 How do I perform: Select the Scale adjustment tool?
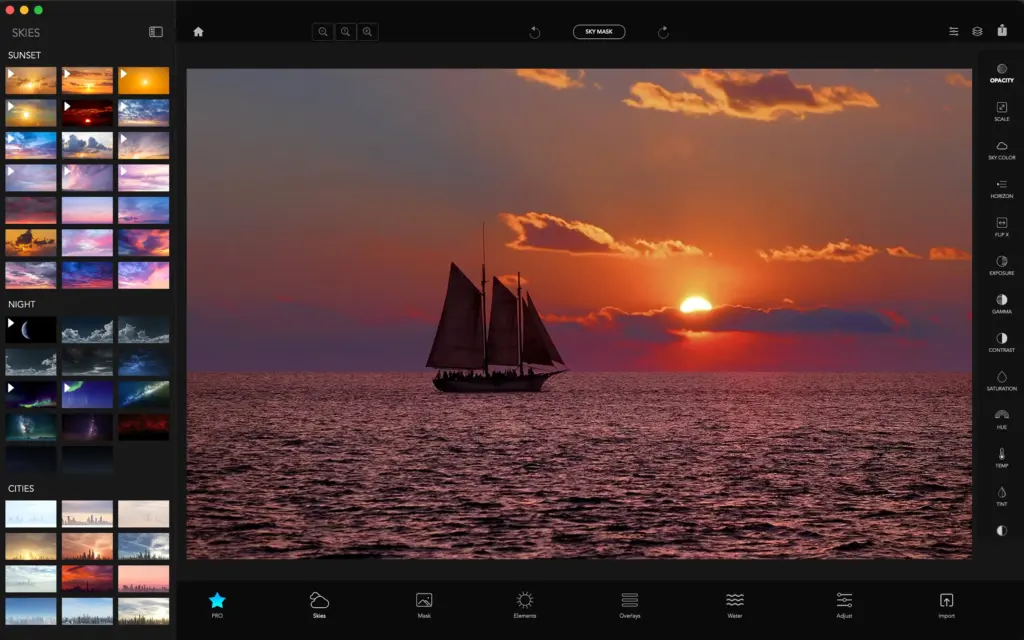click(1001, 111)
